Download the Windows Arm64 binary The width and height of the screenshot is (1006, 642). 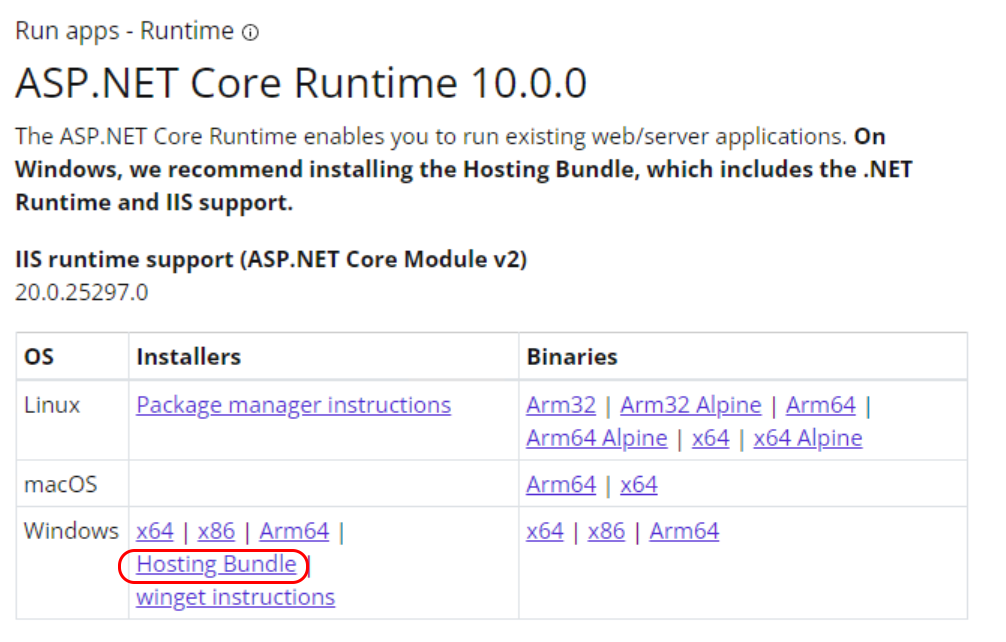point(684,531)
